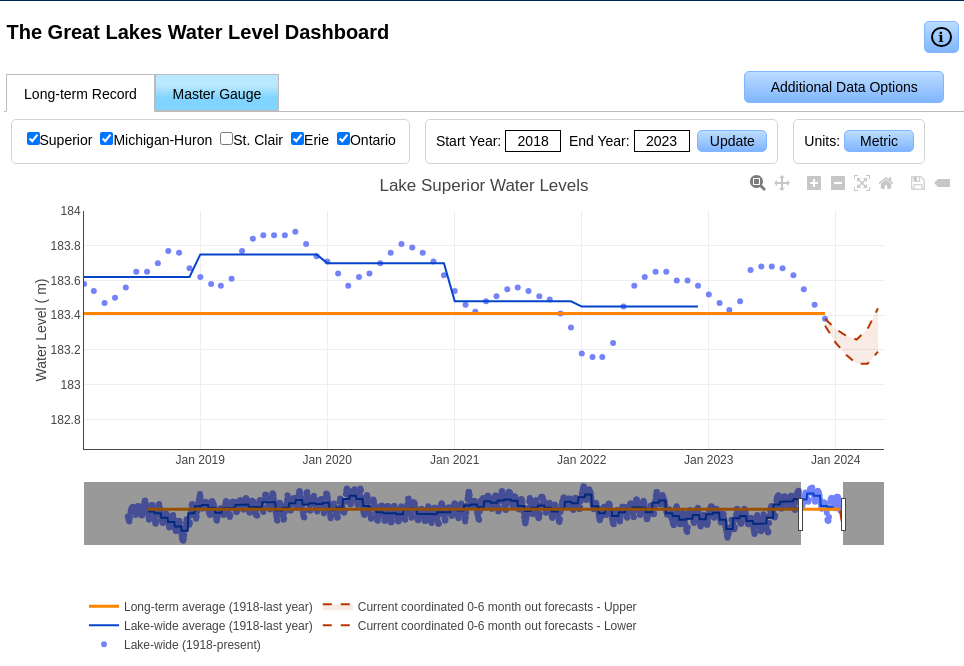The width and height of the screenshot is (964, 666).
Task: Click the 183.8 y-axis tick label
Action: [x=65, y=246]
